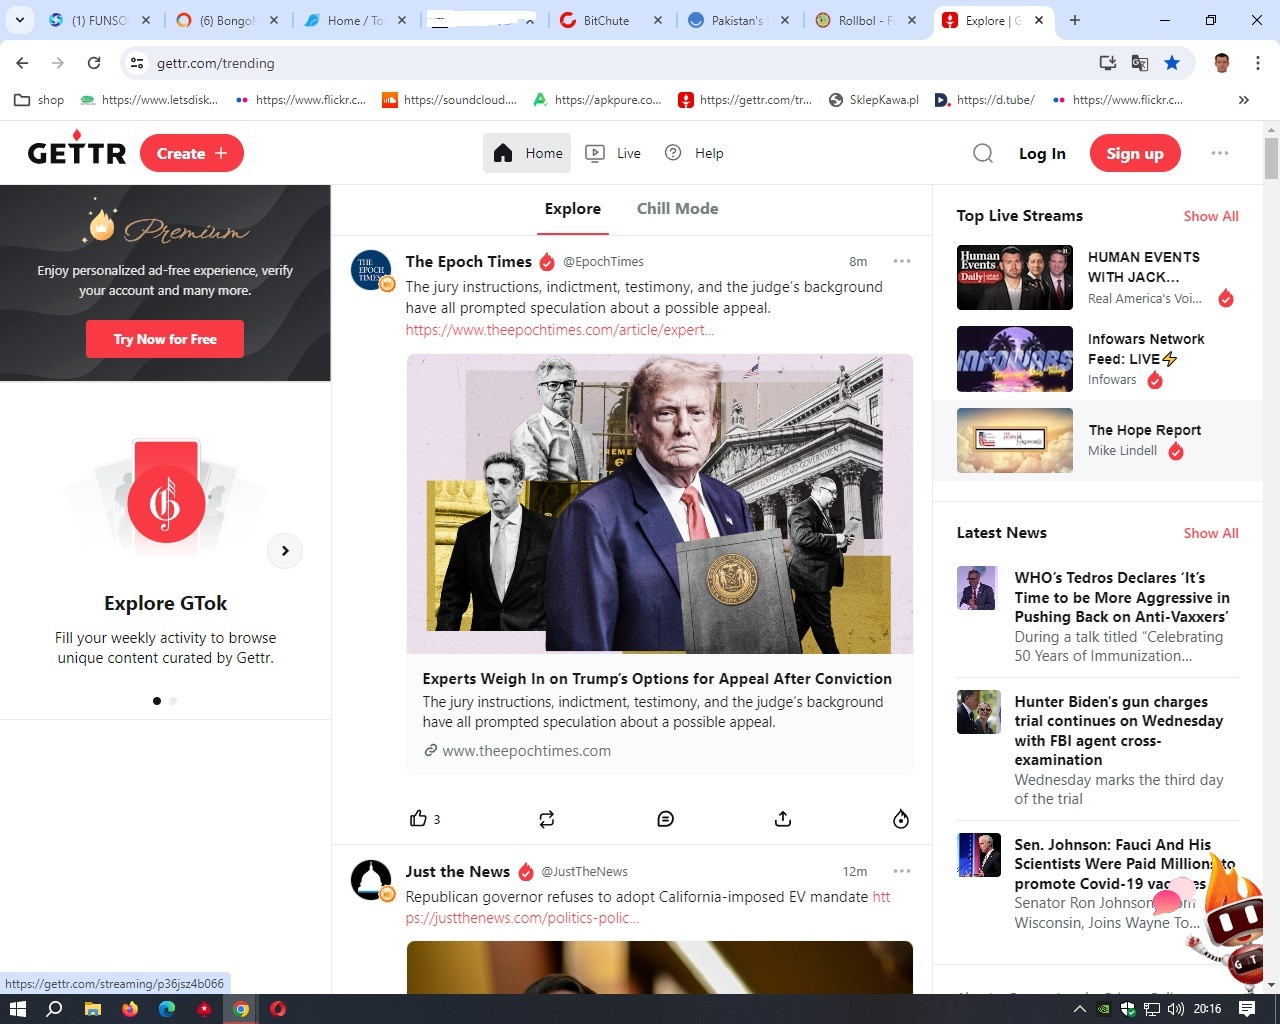Click the Live streaming icon in header

point(596,153)
